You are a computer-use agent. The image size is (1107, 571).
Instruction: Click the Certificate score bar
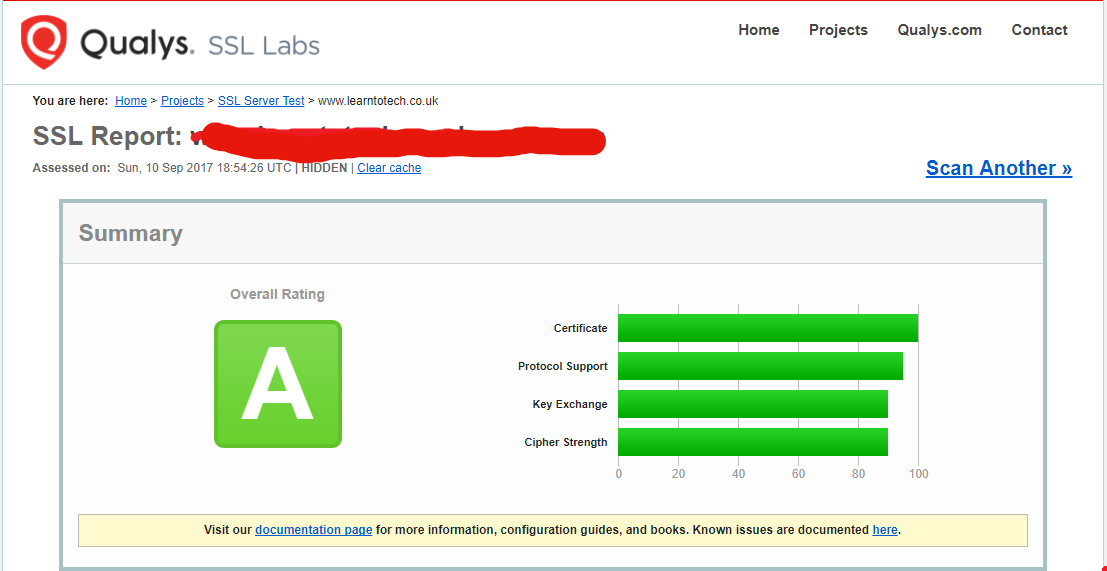768,328
